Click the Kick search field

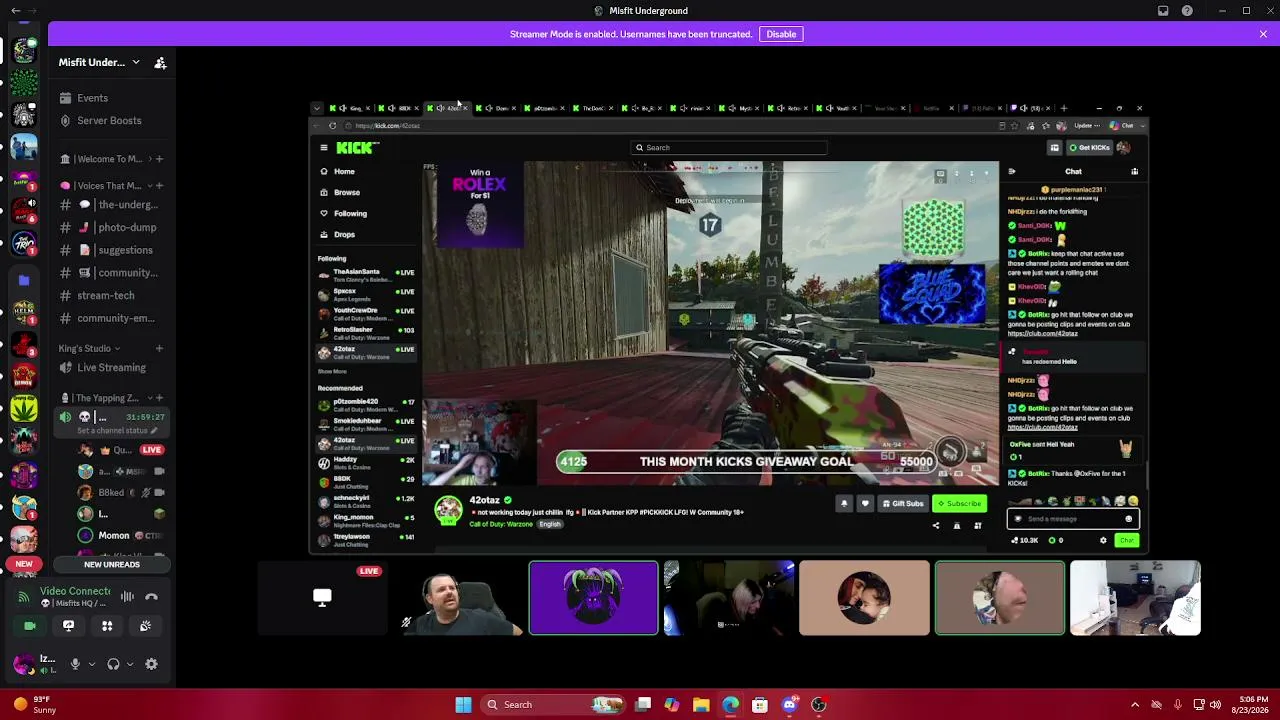[x=729, y=148]
